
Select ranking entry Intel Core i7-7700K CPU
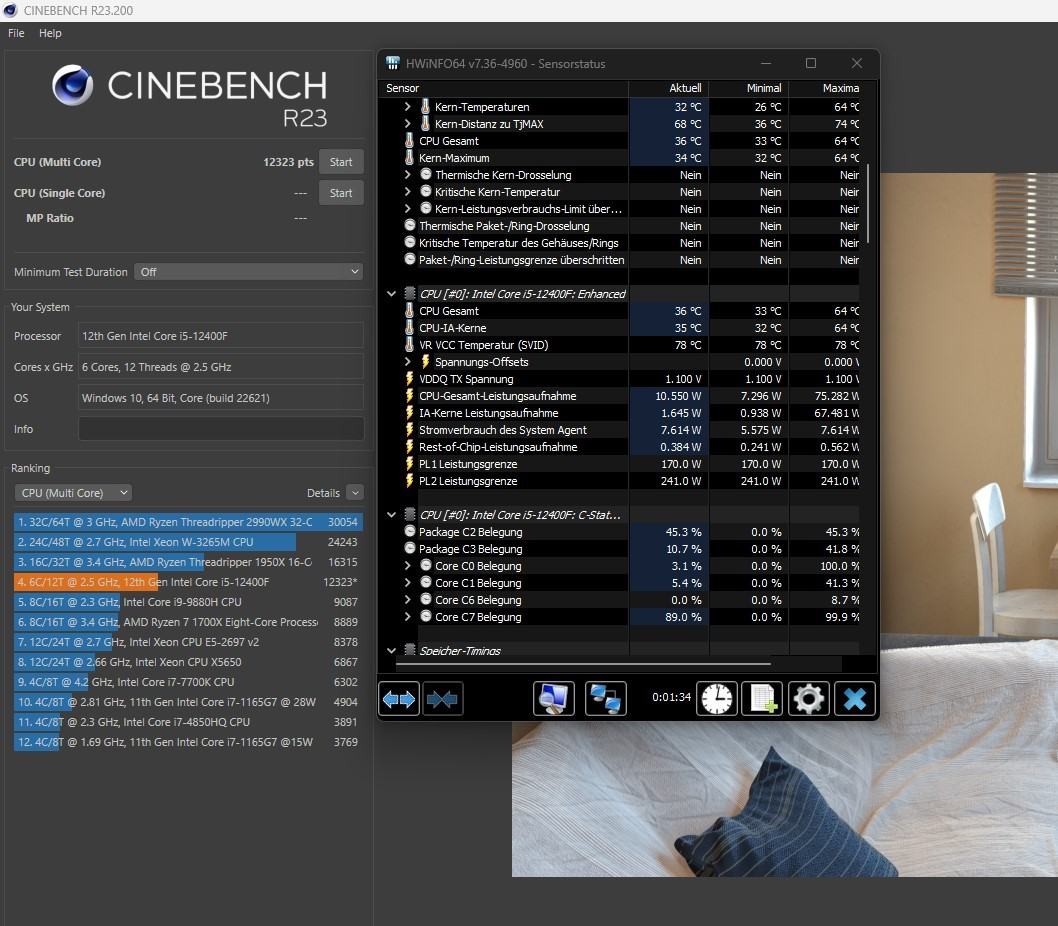tap(188, 682)
